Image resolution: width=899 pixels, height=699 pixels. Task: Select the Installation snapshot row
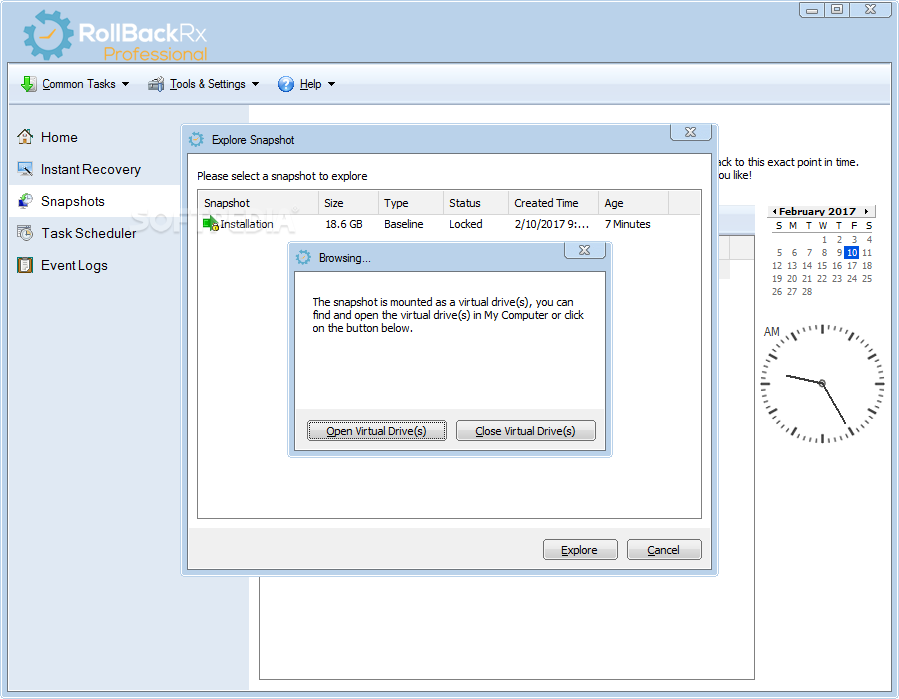pos(449,224)
